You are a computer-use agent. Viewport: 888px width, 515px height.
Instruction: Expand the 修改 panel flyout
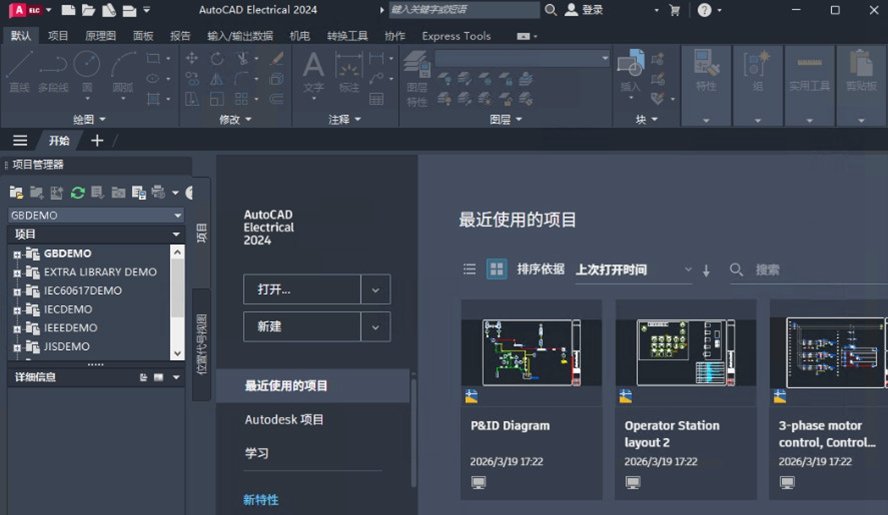tap(235, 119)
